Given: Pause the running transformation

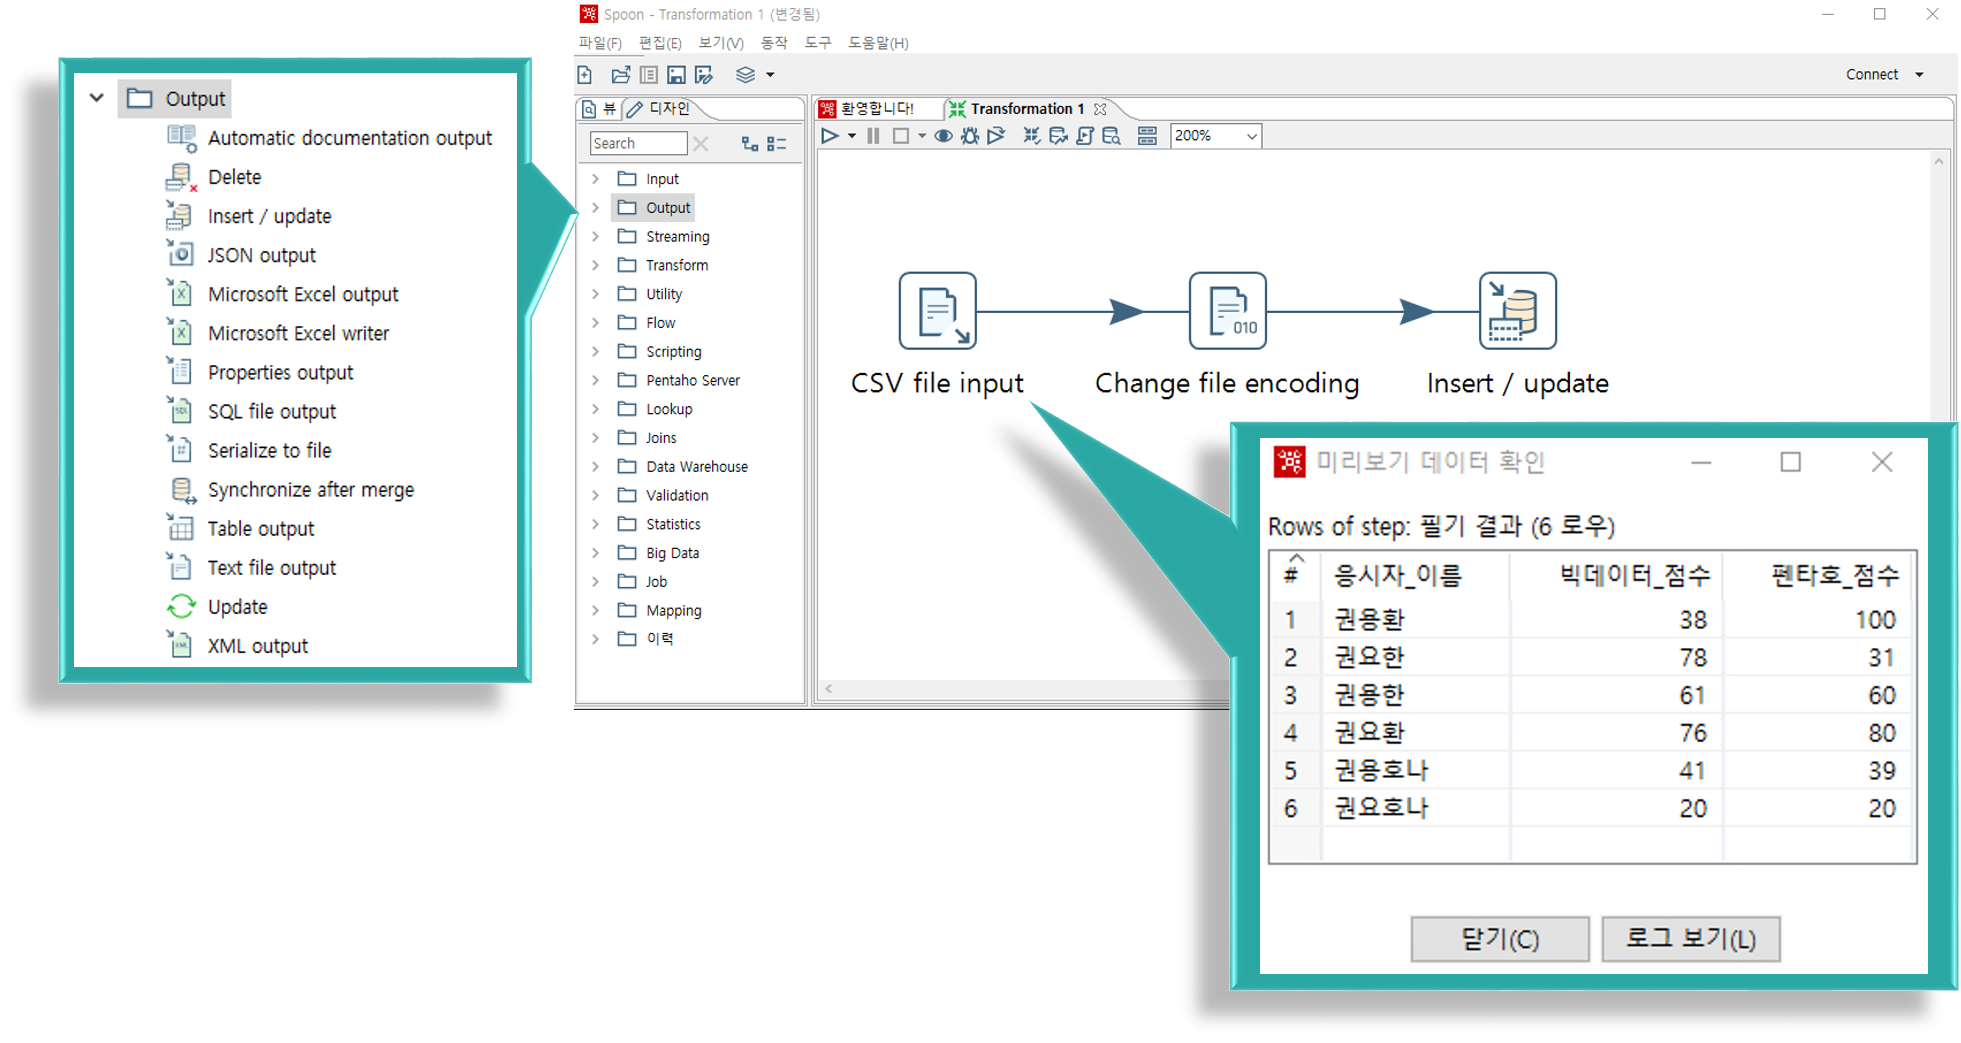Looking at the screenshot, I should (873, 136).
